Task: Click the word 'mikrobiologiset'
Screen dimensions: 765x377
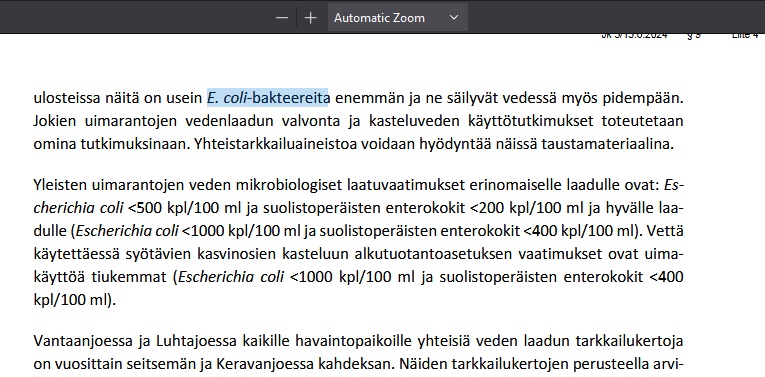Action: click(x=290, y=185)
